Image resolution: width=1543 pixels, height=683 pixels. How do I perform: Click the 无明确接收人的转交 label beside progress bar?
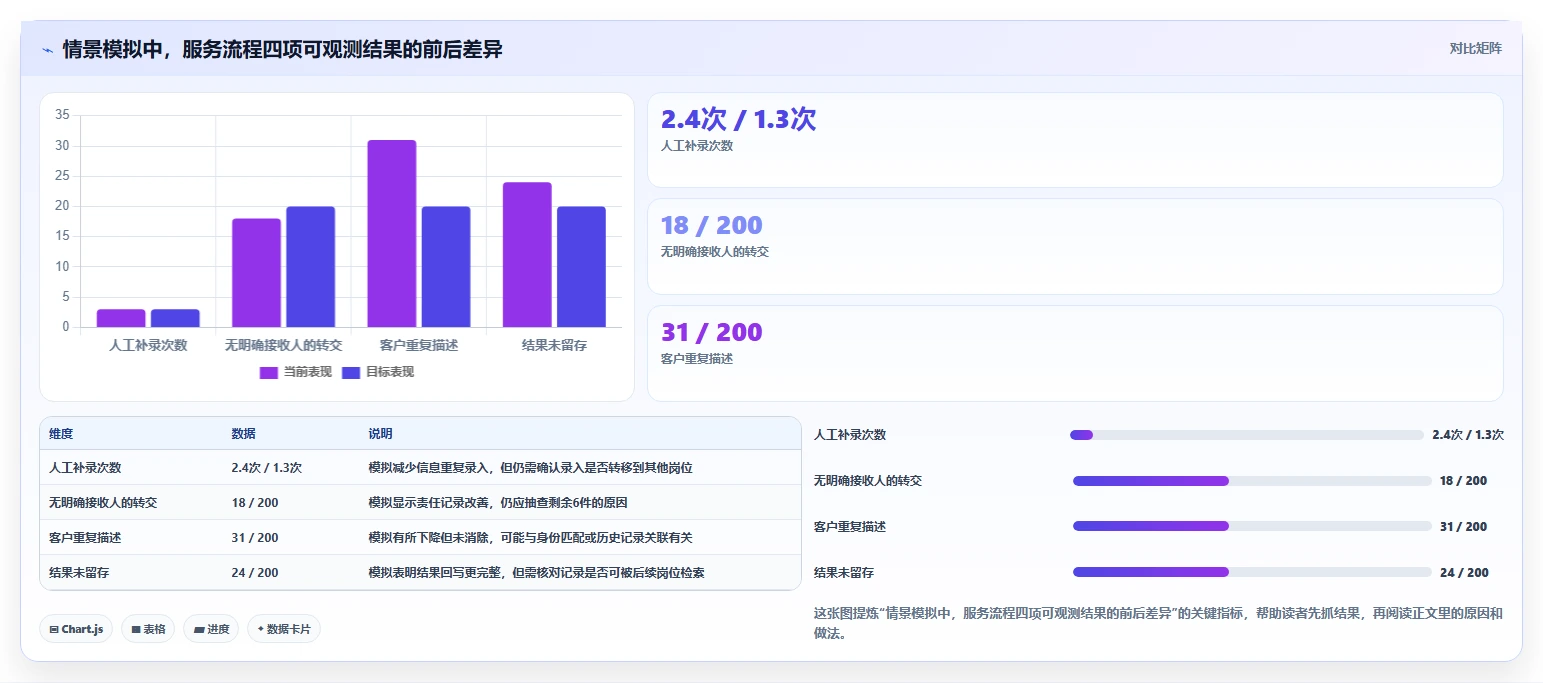click(x=868, y=481)
